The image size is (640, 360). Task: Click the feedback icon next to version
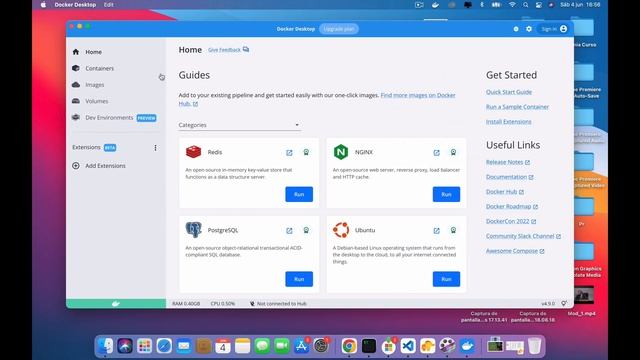point(564,304)
